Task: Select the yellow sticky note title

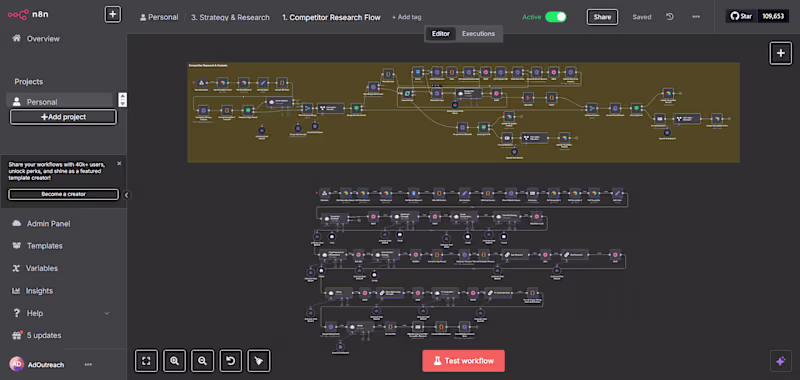Action: tap(208, 65)
